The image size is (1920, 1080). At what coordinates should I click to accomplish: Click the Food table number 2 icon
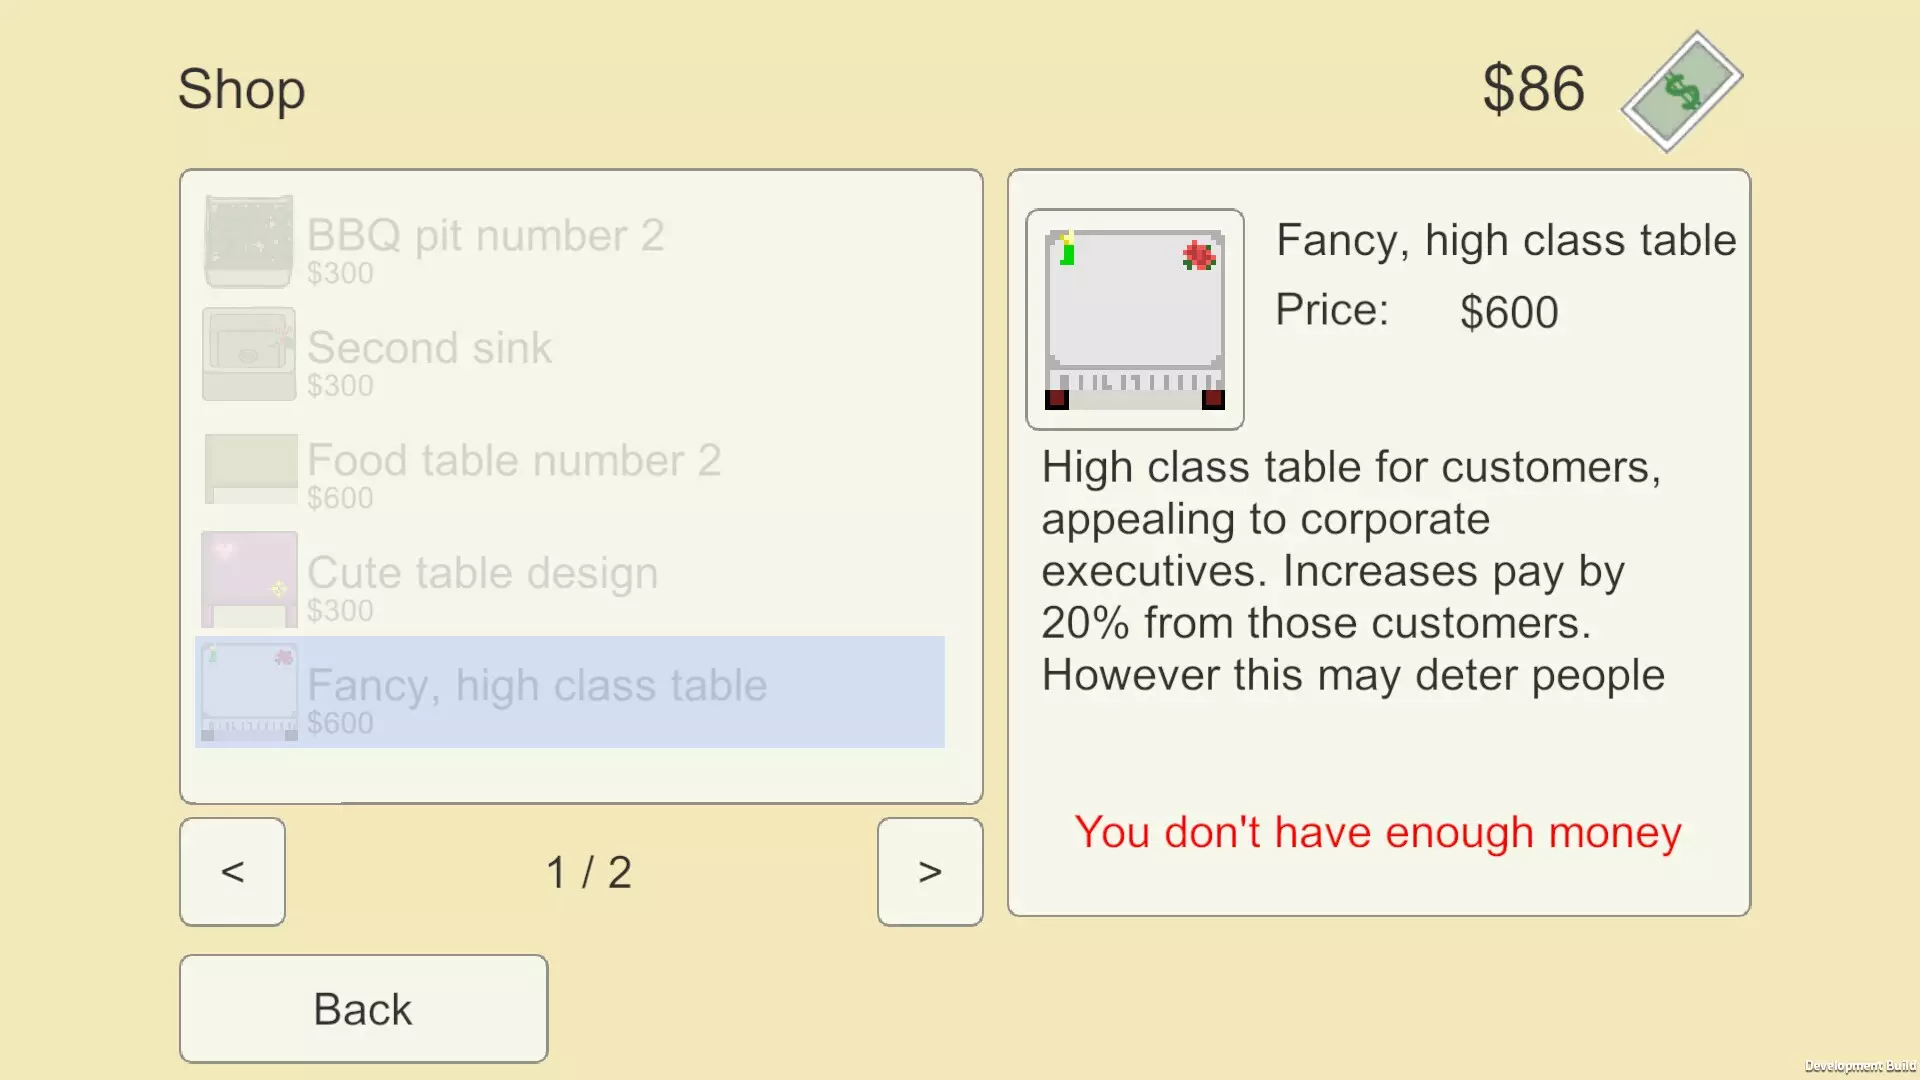tap(250, 468)
